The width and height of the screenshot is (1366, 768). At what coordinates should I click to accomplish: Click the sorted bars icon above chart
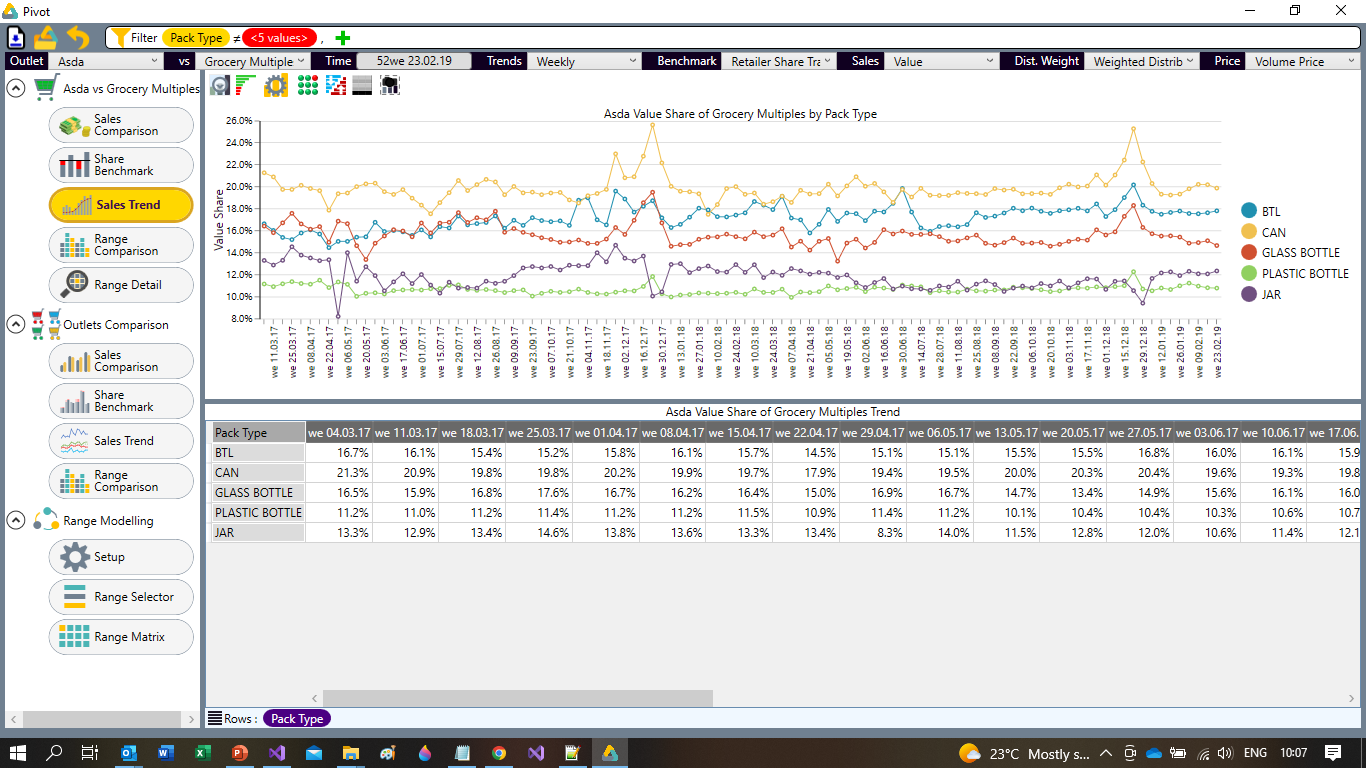click(x=246, y=86)
